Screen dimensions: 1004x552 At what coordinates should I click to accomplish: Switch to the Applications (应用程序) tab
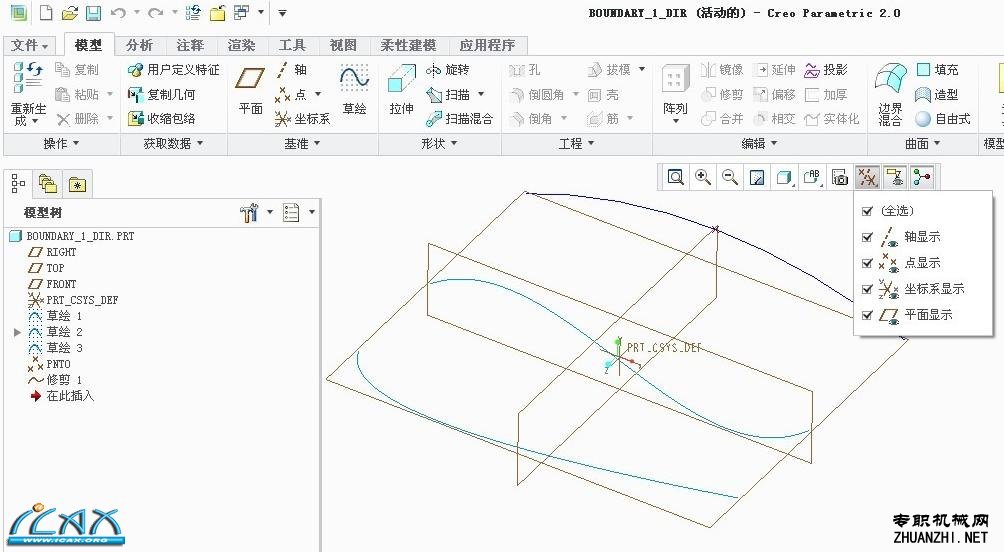pyautogui.click(x=487, y=45)
